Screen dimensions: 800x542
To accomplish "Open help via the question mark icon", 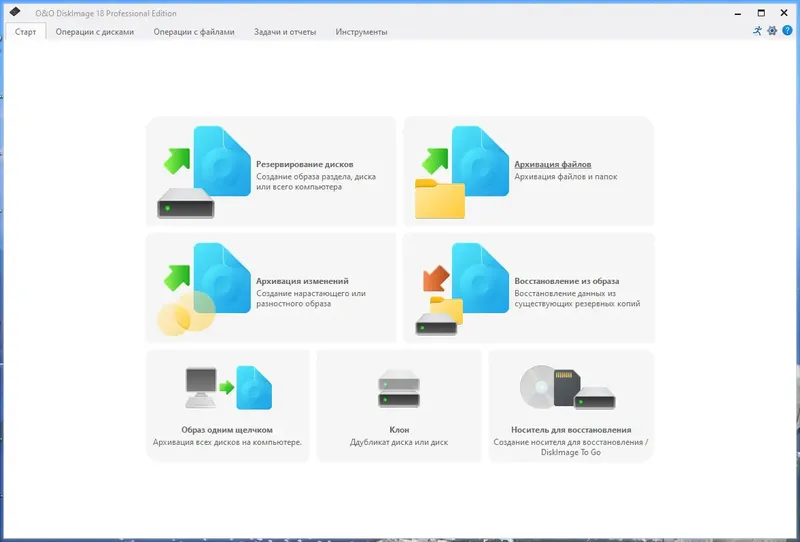I will point(787,31).
